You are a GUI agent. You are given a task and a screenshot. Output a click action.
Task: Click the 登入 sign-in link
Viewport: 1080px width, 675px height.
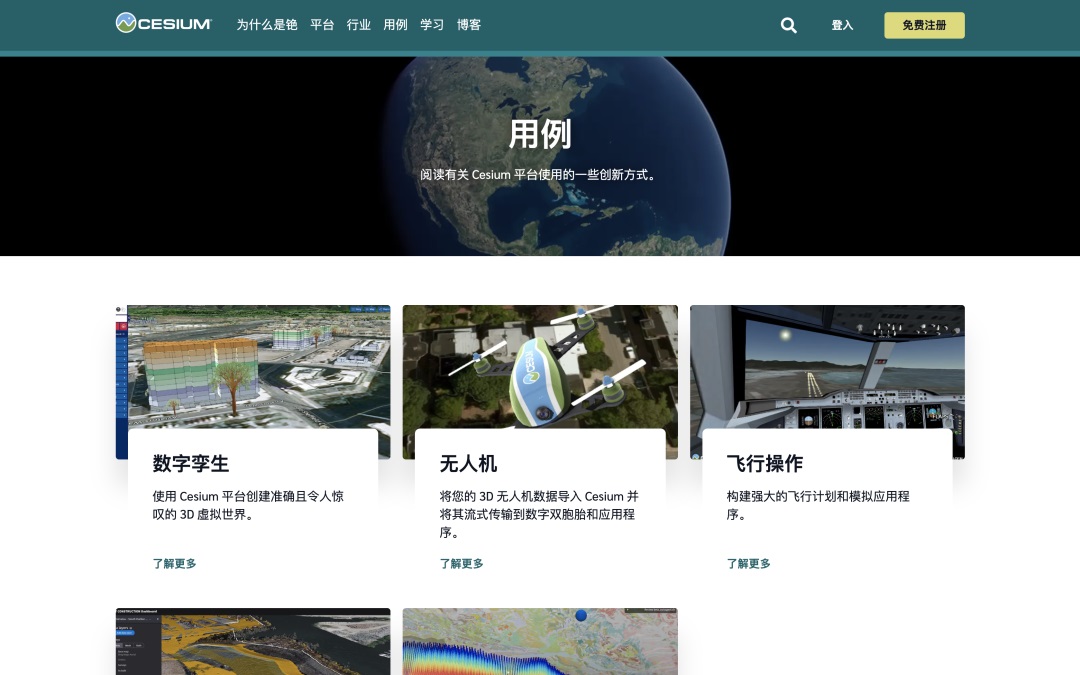[x=842, y=25]
